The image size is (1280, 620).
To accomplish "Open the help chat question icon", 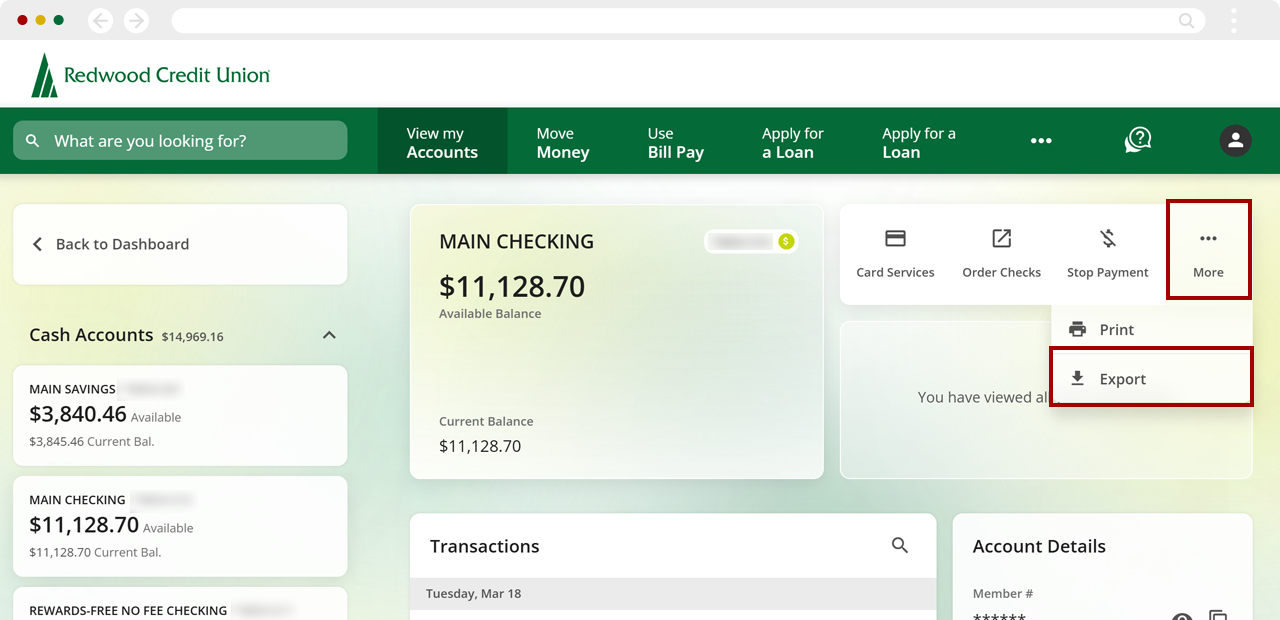I will click(1138, 140).
